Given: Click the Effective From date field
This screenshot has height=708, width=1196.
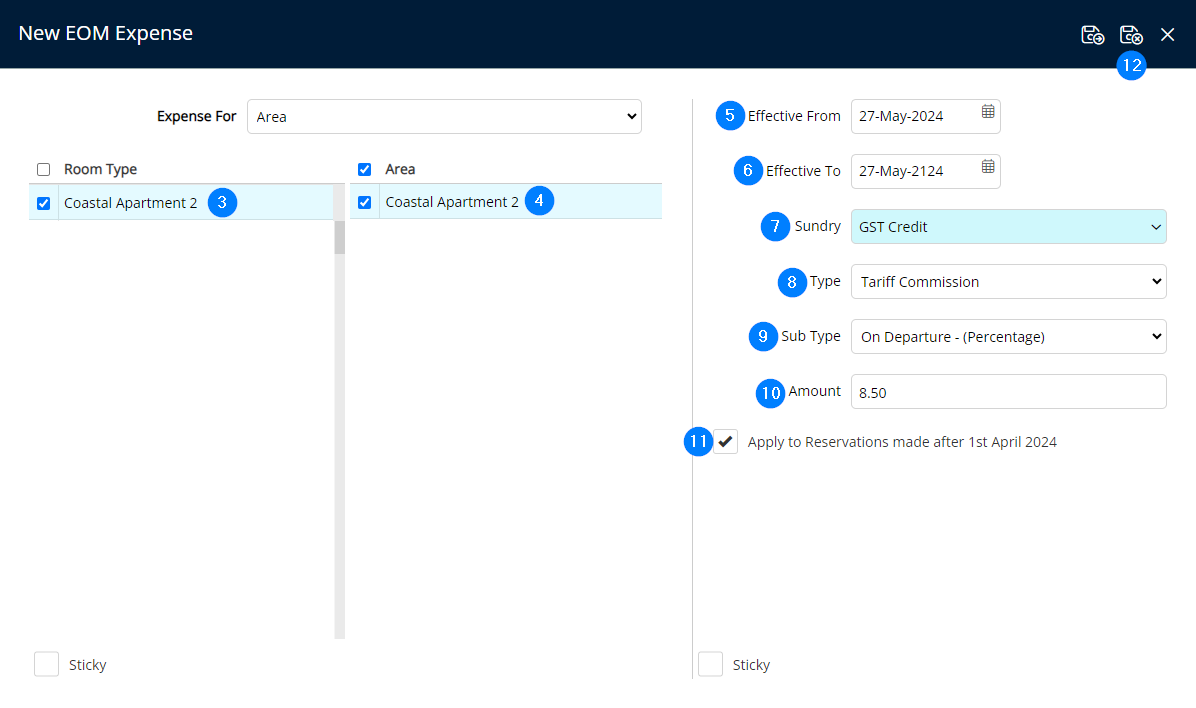Looking at the screenshot, I should click(x=912, y=117).
